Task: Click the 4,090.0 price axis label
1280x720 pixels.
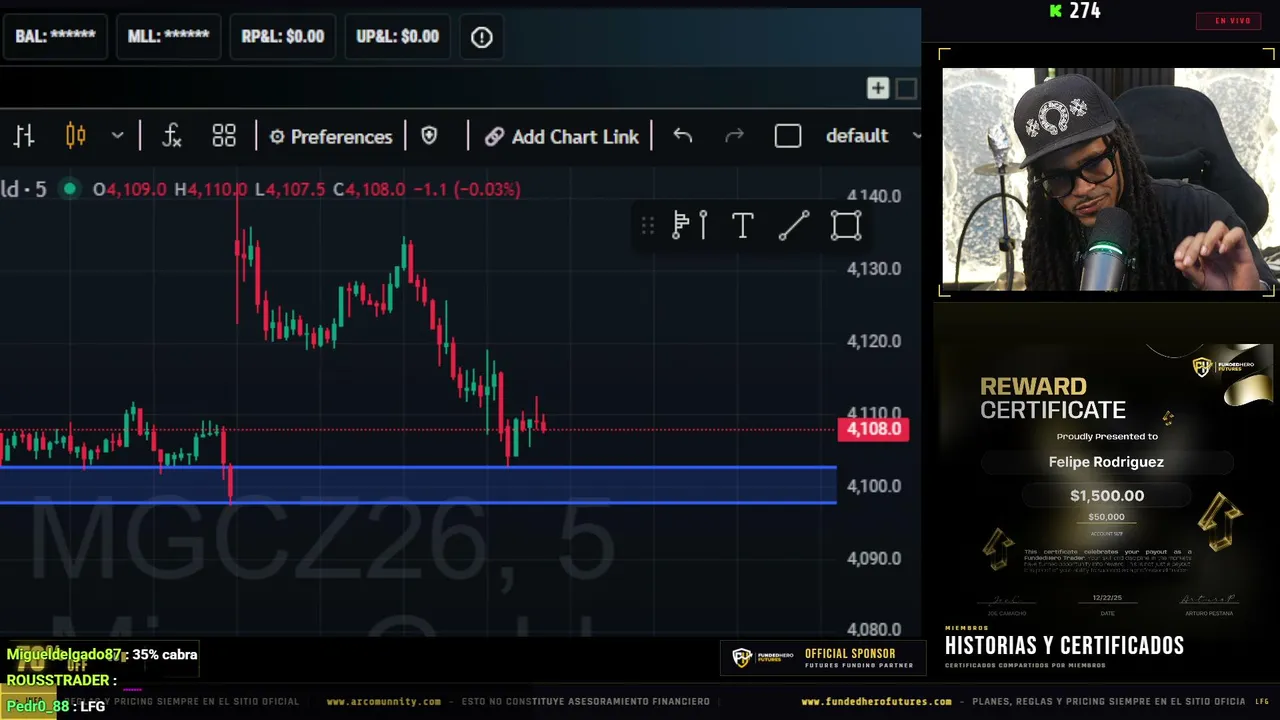Action: pyautogui.click(x=874, y=558)
